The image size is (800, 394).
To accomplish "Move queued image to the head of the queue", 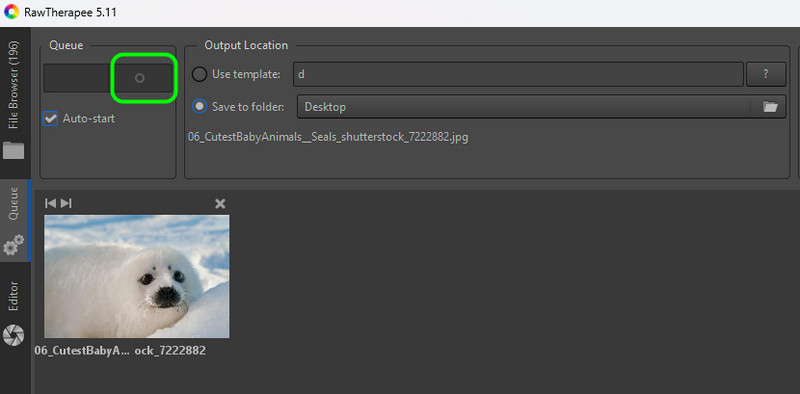I will [x=50, y=203].
